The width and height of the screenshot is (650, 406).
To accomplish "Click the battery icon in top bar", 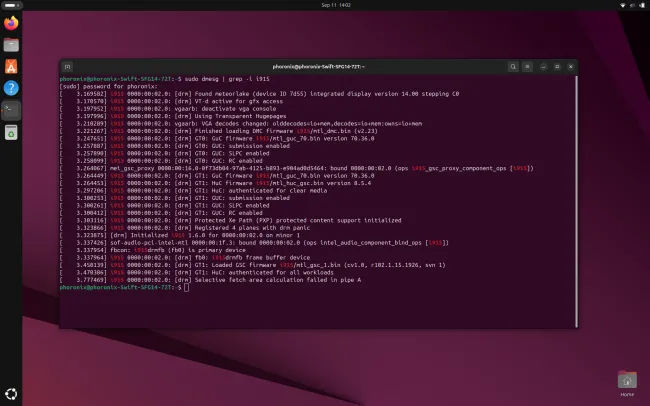I will (642, 5).
